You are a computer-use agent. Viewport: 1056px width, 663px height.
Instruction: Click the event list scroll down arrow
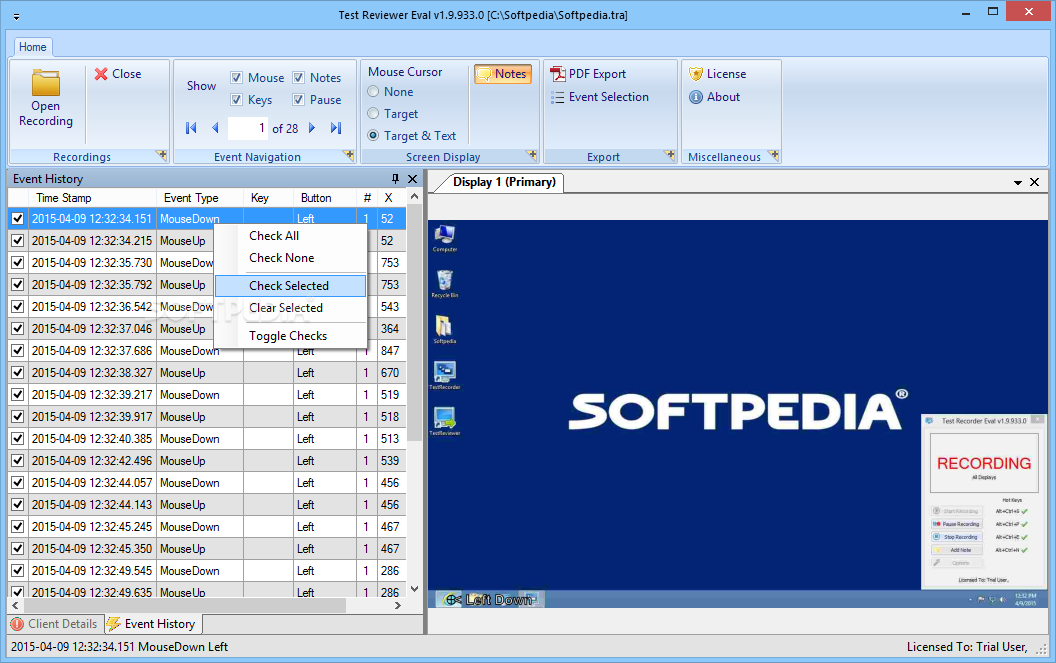pyautogui.click(x=415, y=589)
